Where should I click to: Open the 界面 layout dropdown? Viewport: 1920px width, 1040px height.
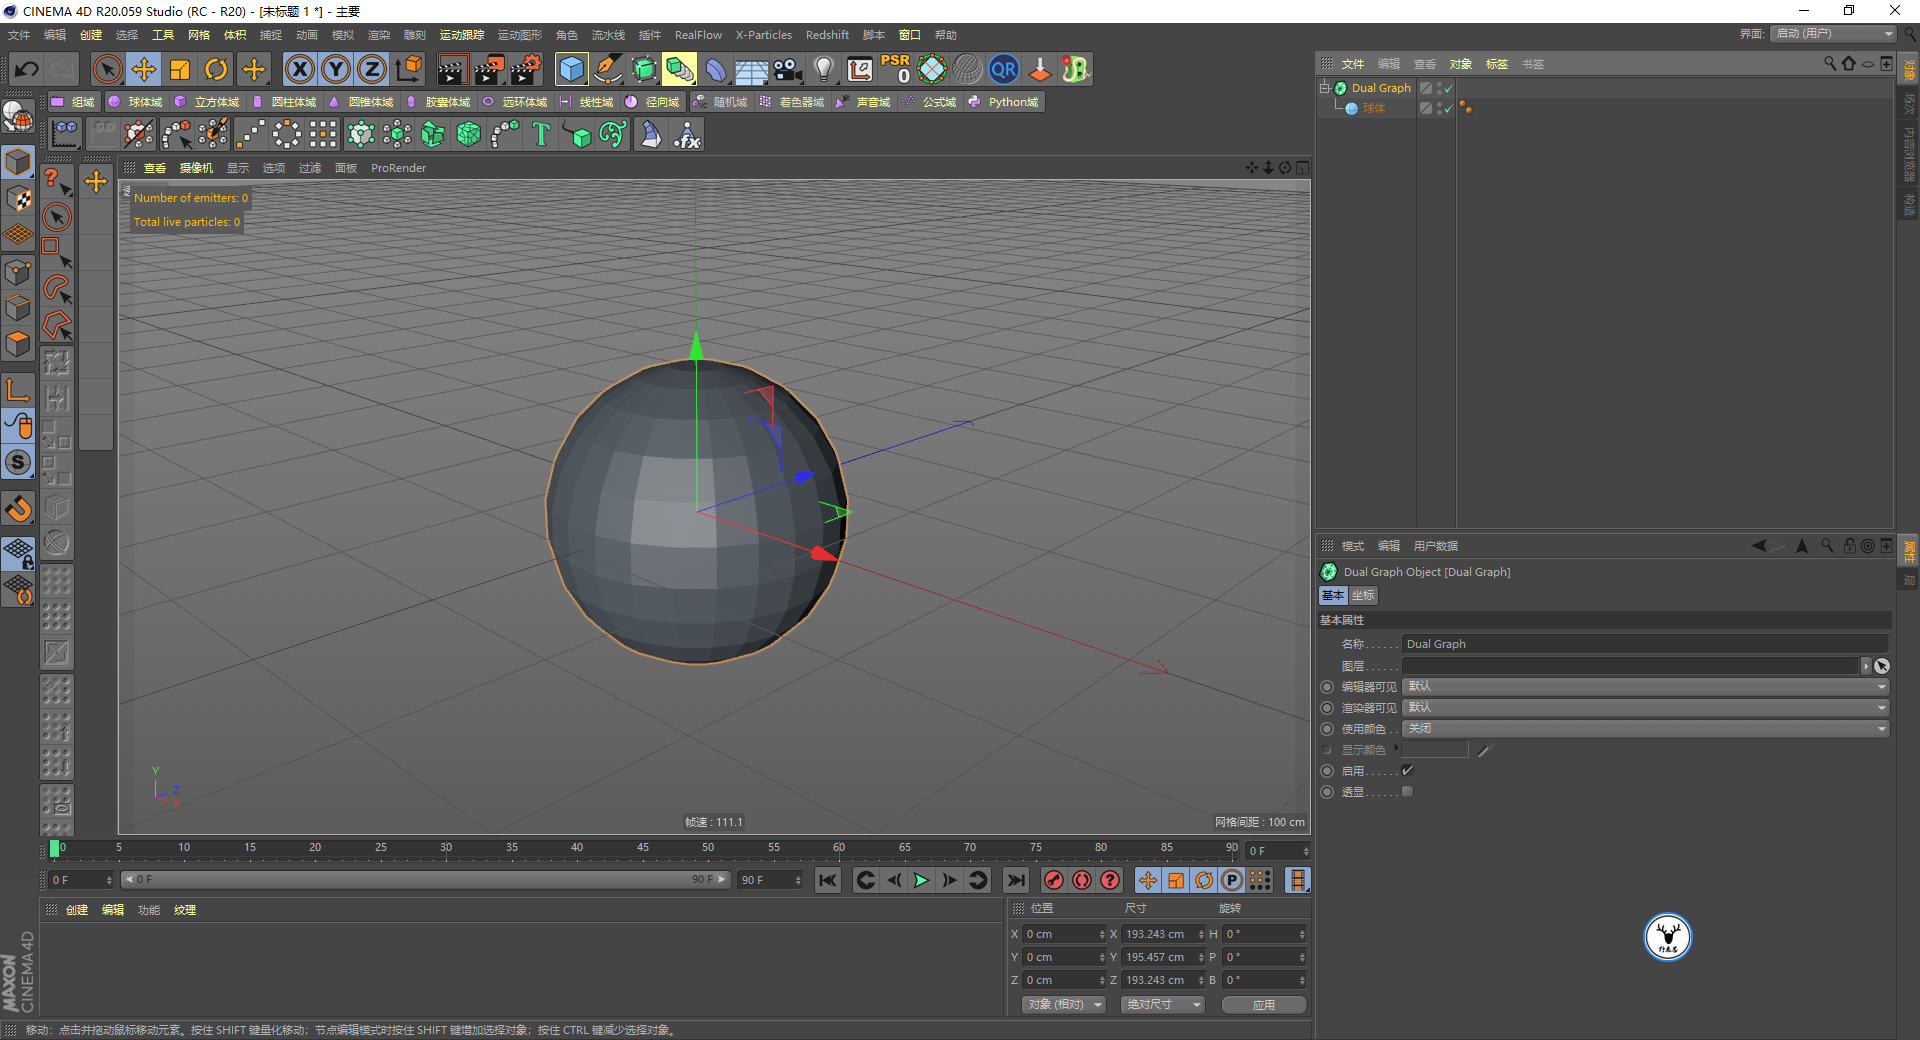1833,34
